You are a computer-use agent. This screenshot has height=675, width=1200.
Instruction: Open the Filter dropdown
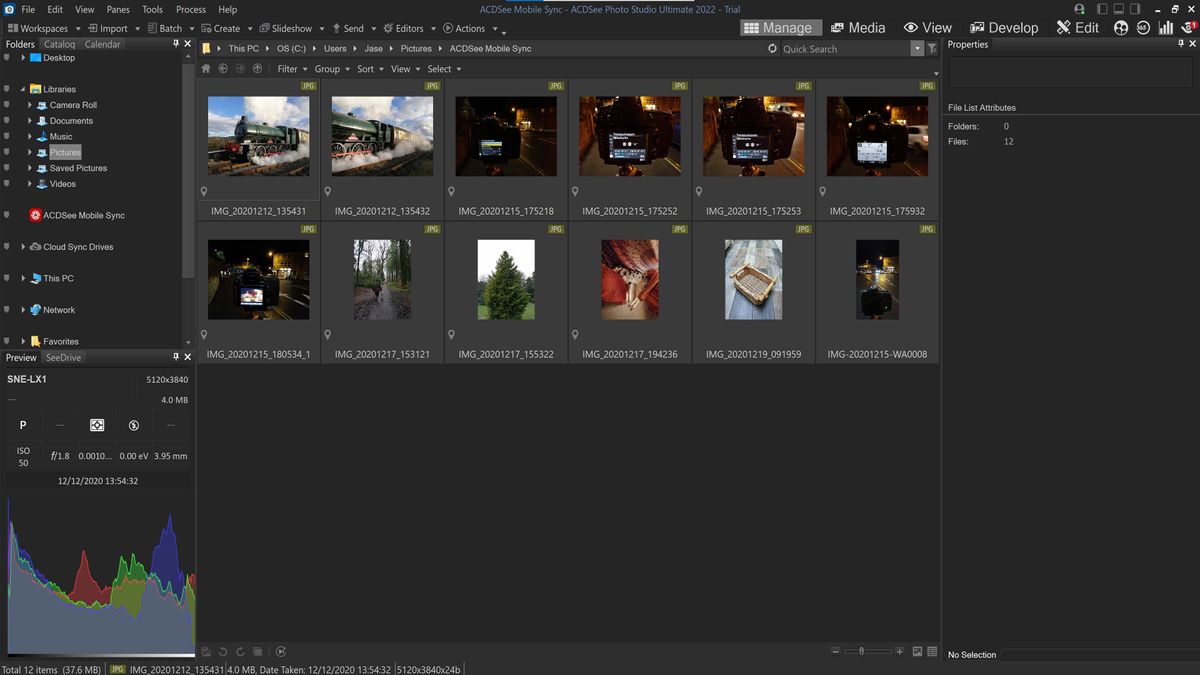pyautogui.click(x=291, y=69)
